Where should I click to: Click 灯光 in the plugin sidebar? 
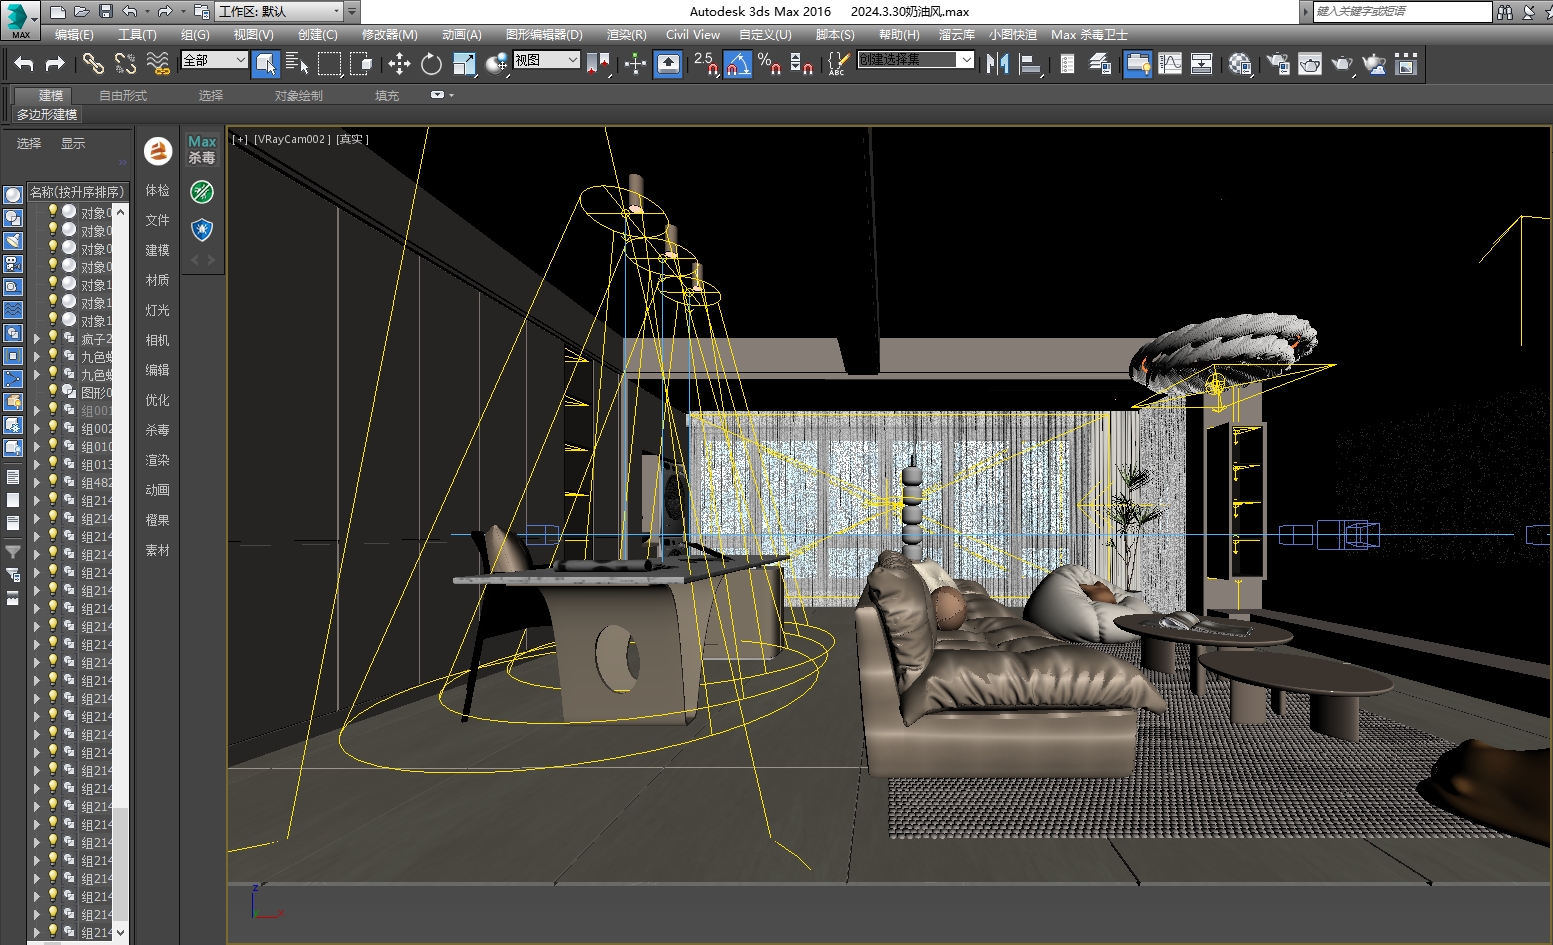coord(157,310)
